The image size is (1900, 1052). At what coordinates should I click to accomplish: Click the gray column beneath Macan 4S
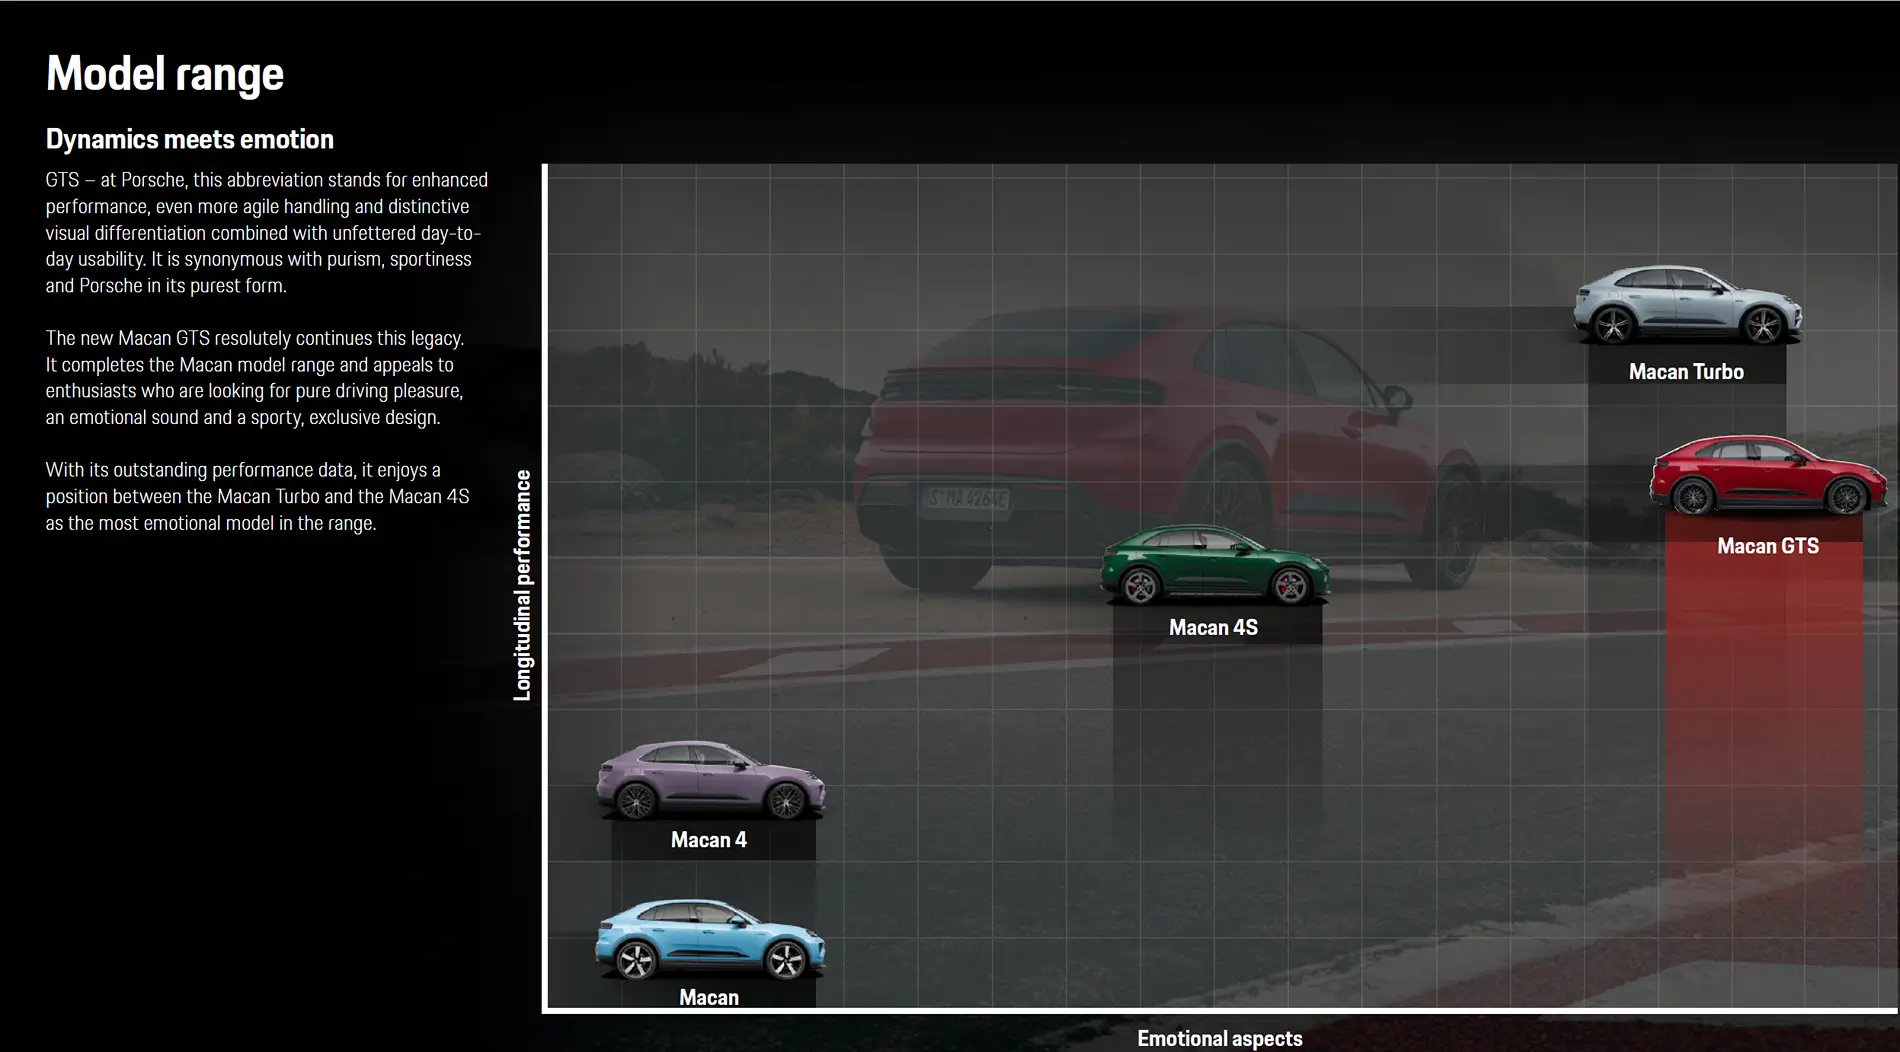(x=1217, y=740)
